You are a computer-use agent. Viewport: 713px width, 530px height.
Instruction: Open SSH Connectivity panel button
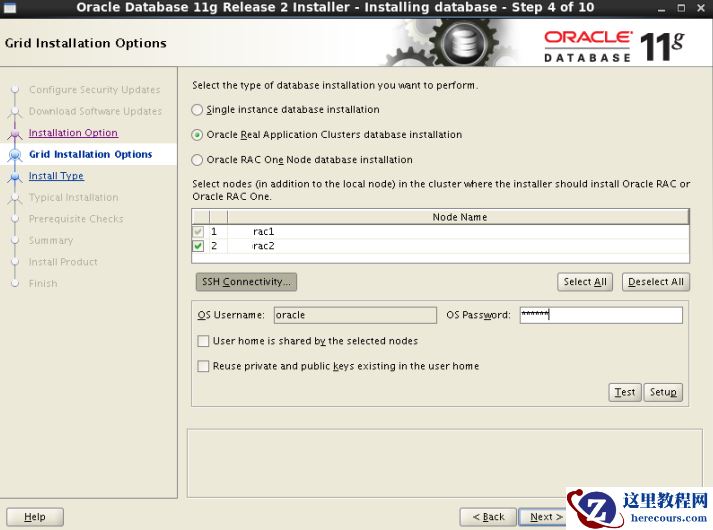point(246,282)
